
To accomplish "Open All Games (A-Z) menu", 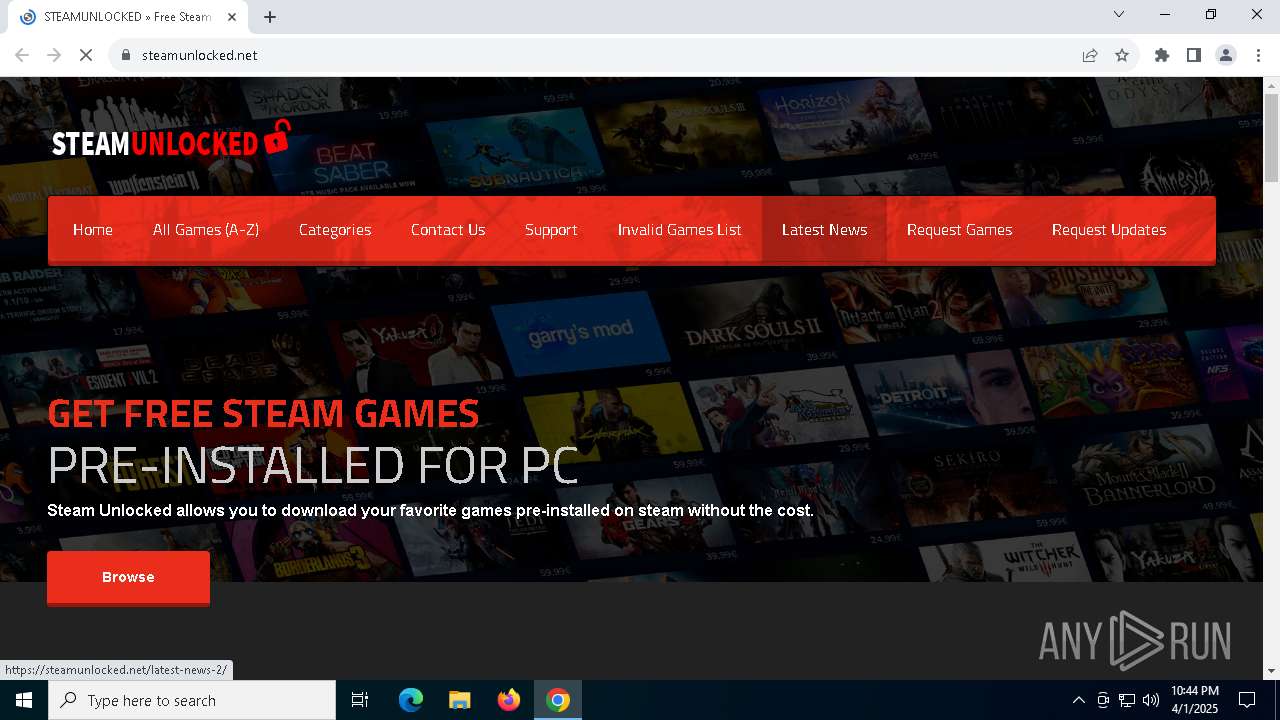I will [206, 230].
